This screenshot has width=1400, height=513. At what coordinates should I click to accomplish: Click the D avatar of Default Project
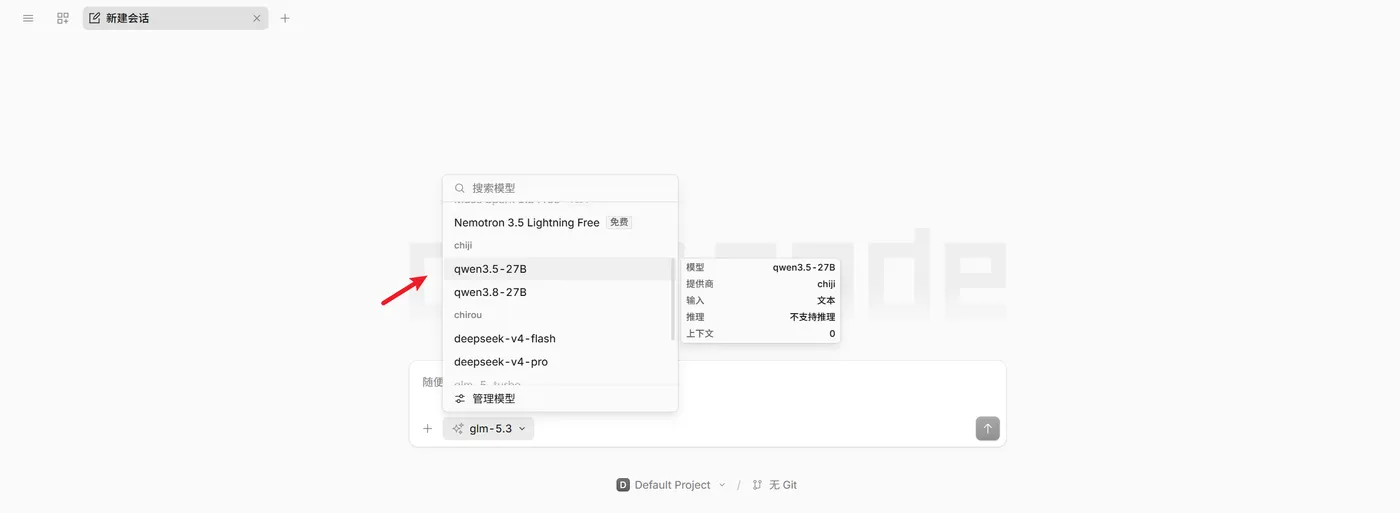click(622, 485)
